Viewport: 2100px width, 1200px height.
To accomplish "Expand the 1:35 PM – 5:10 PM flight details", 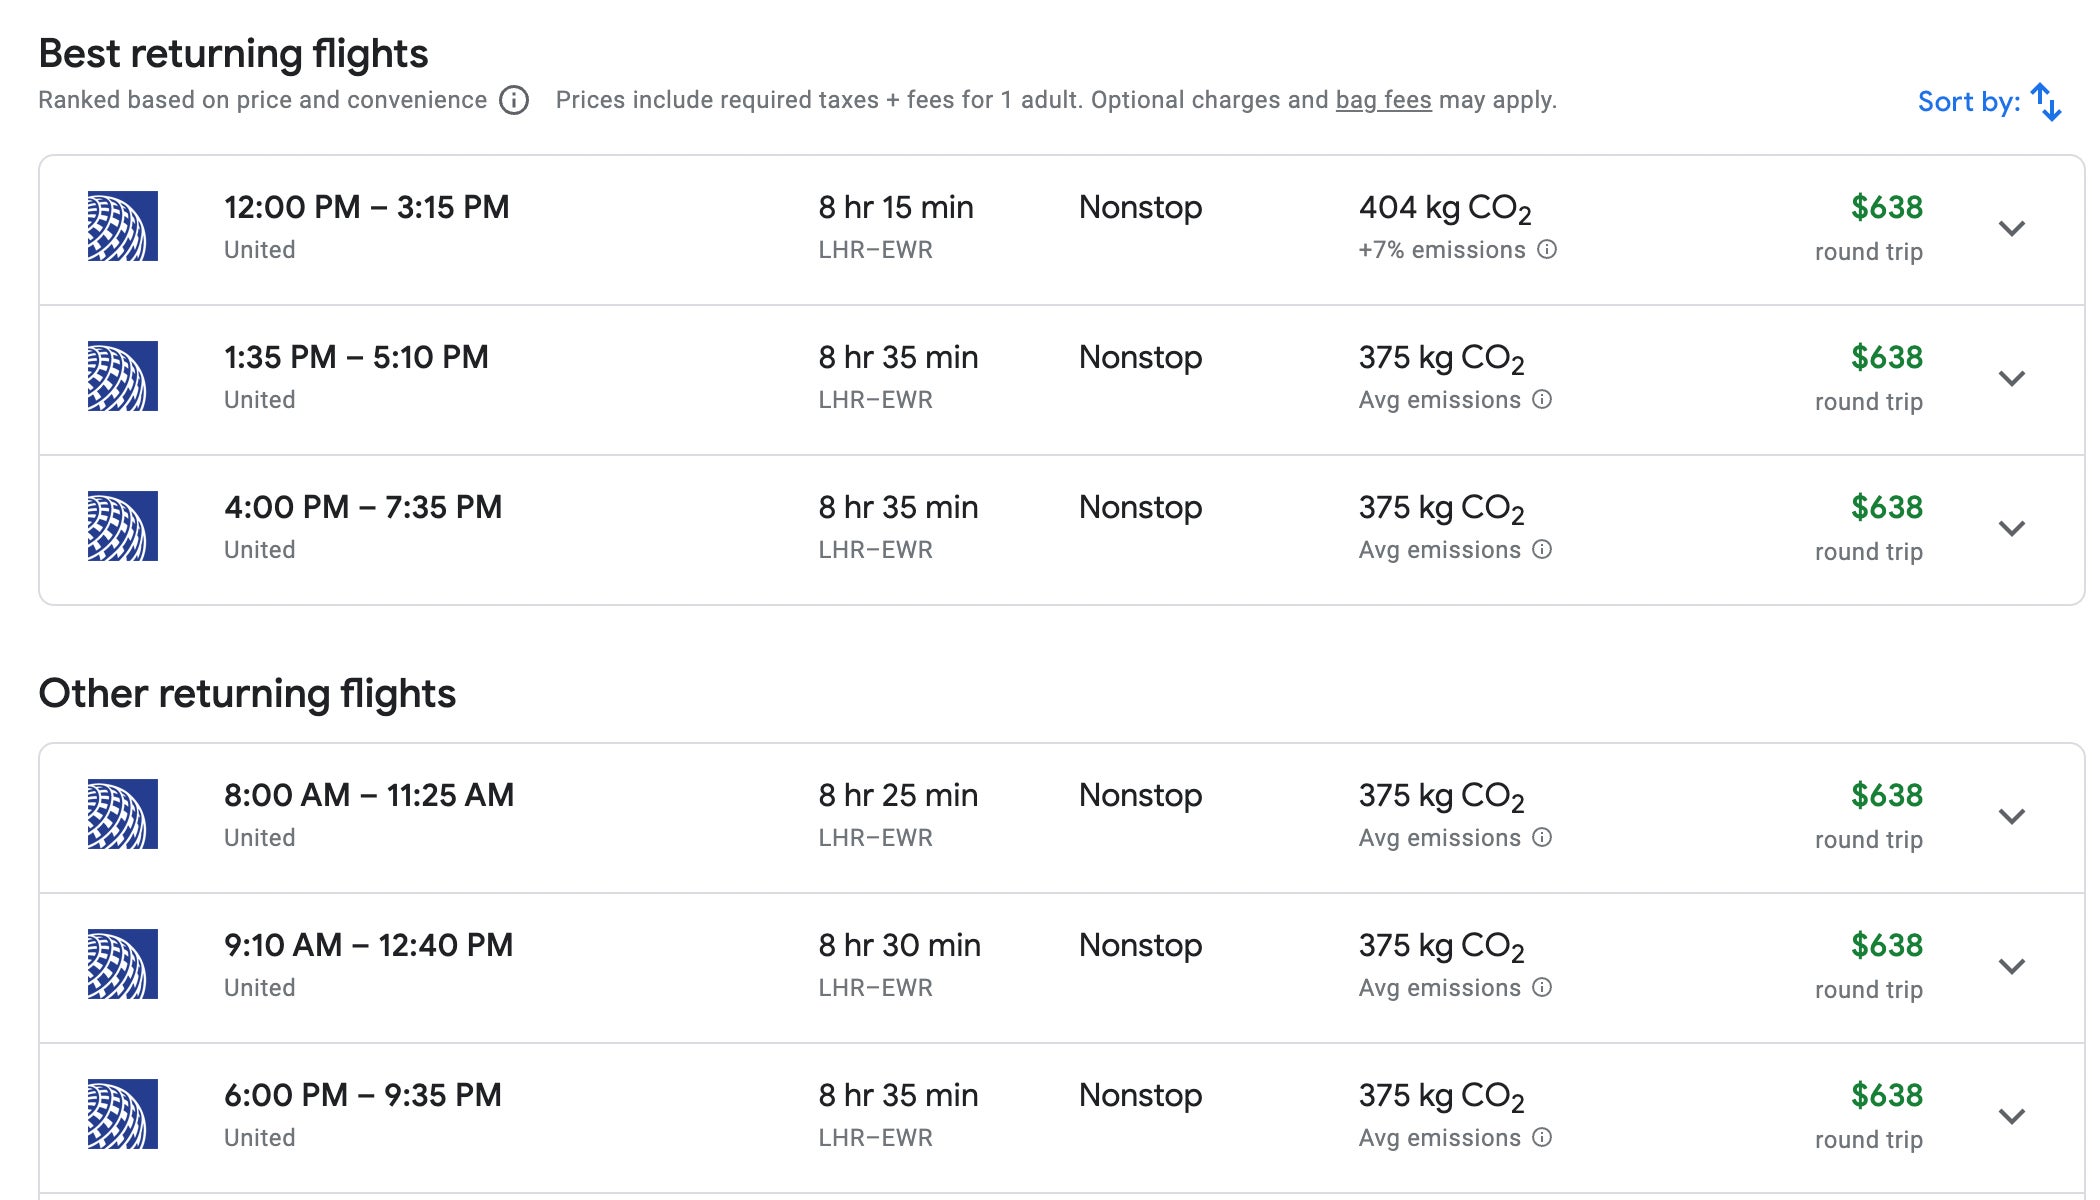I will pyautogui.click(x=2011, y=378).
